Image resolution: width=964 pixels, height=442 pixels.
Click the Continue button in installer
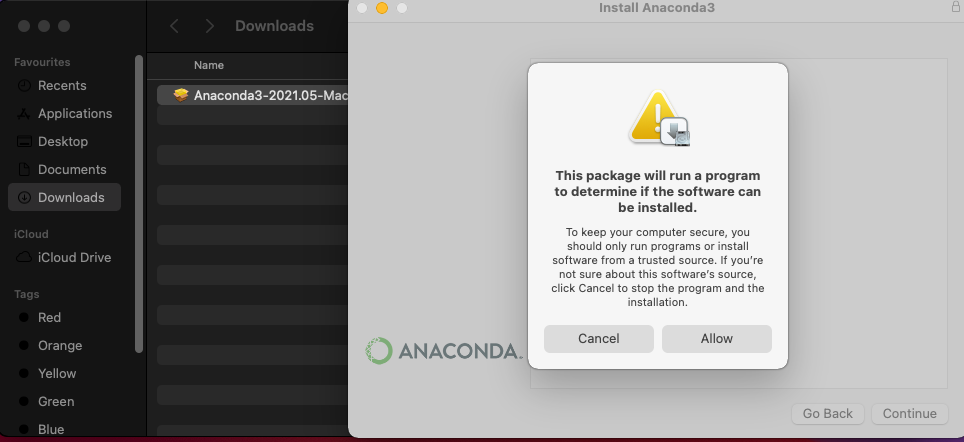[909, 414]
